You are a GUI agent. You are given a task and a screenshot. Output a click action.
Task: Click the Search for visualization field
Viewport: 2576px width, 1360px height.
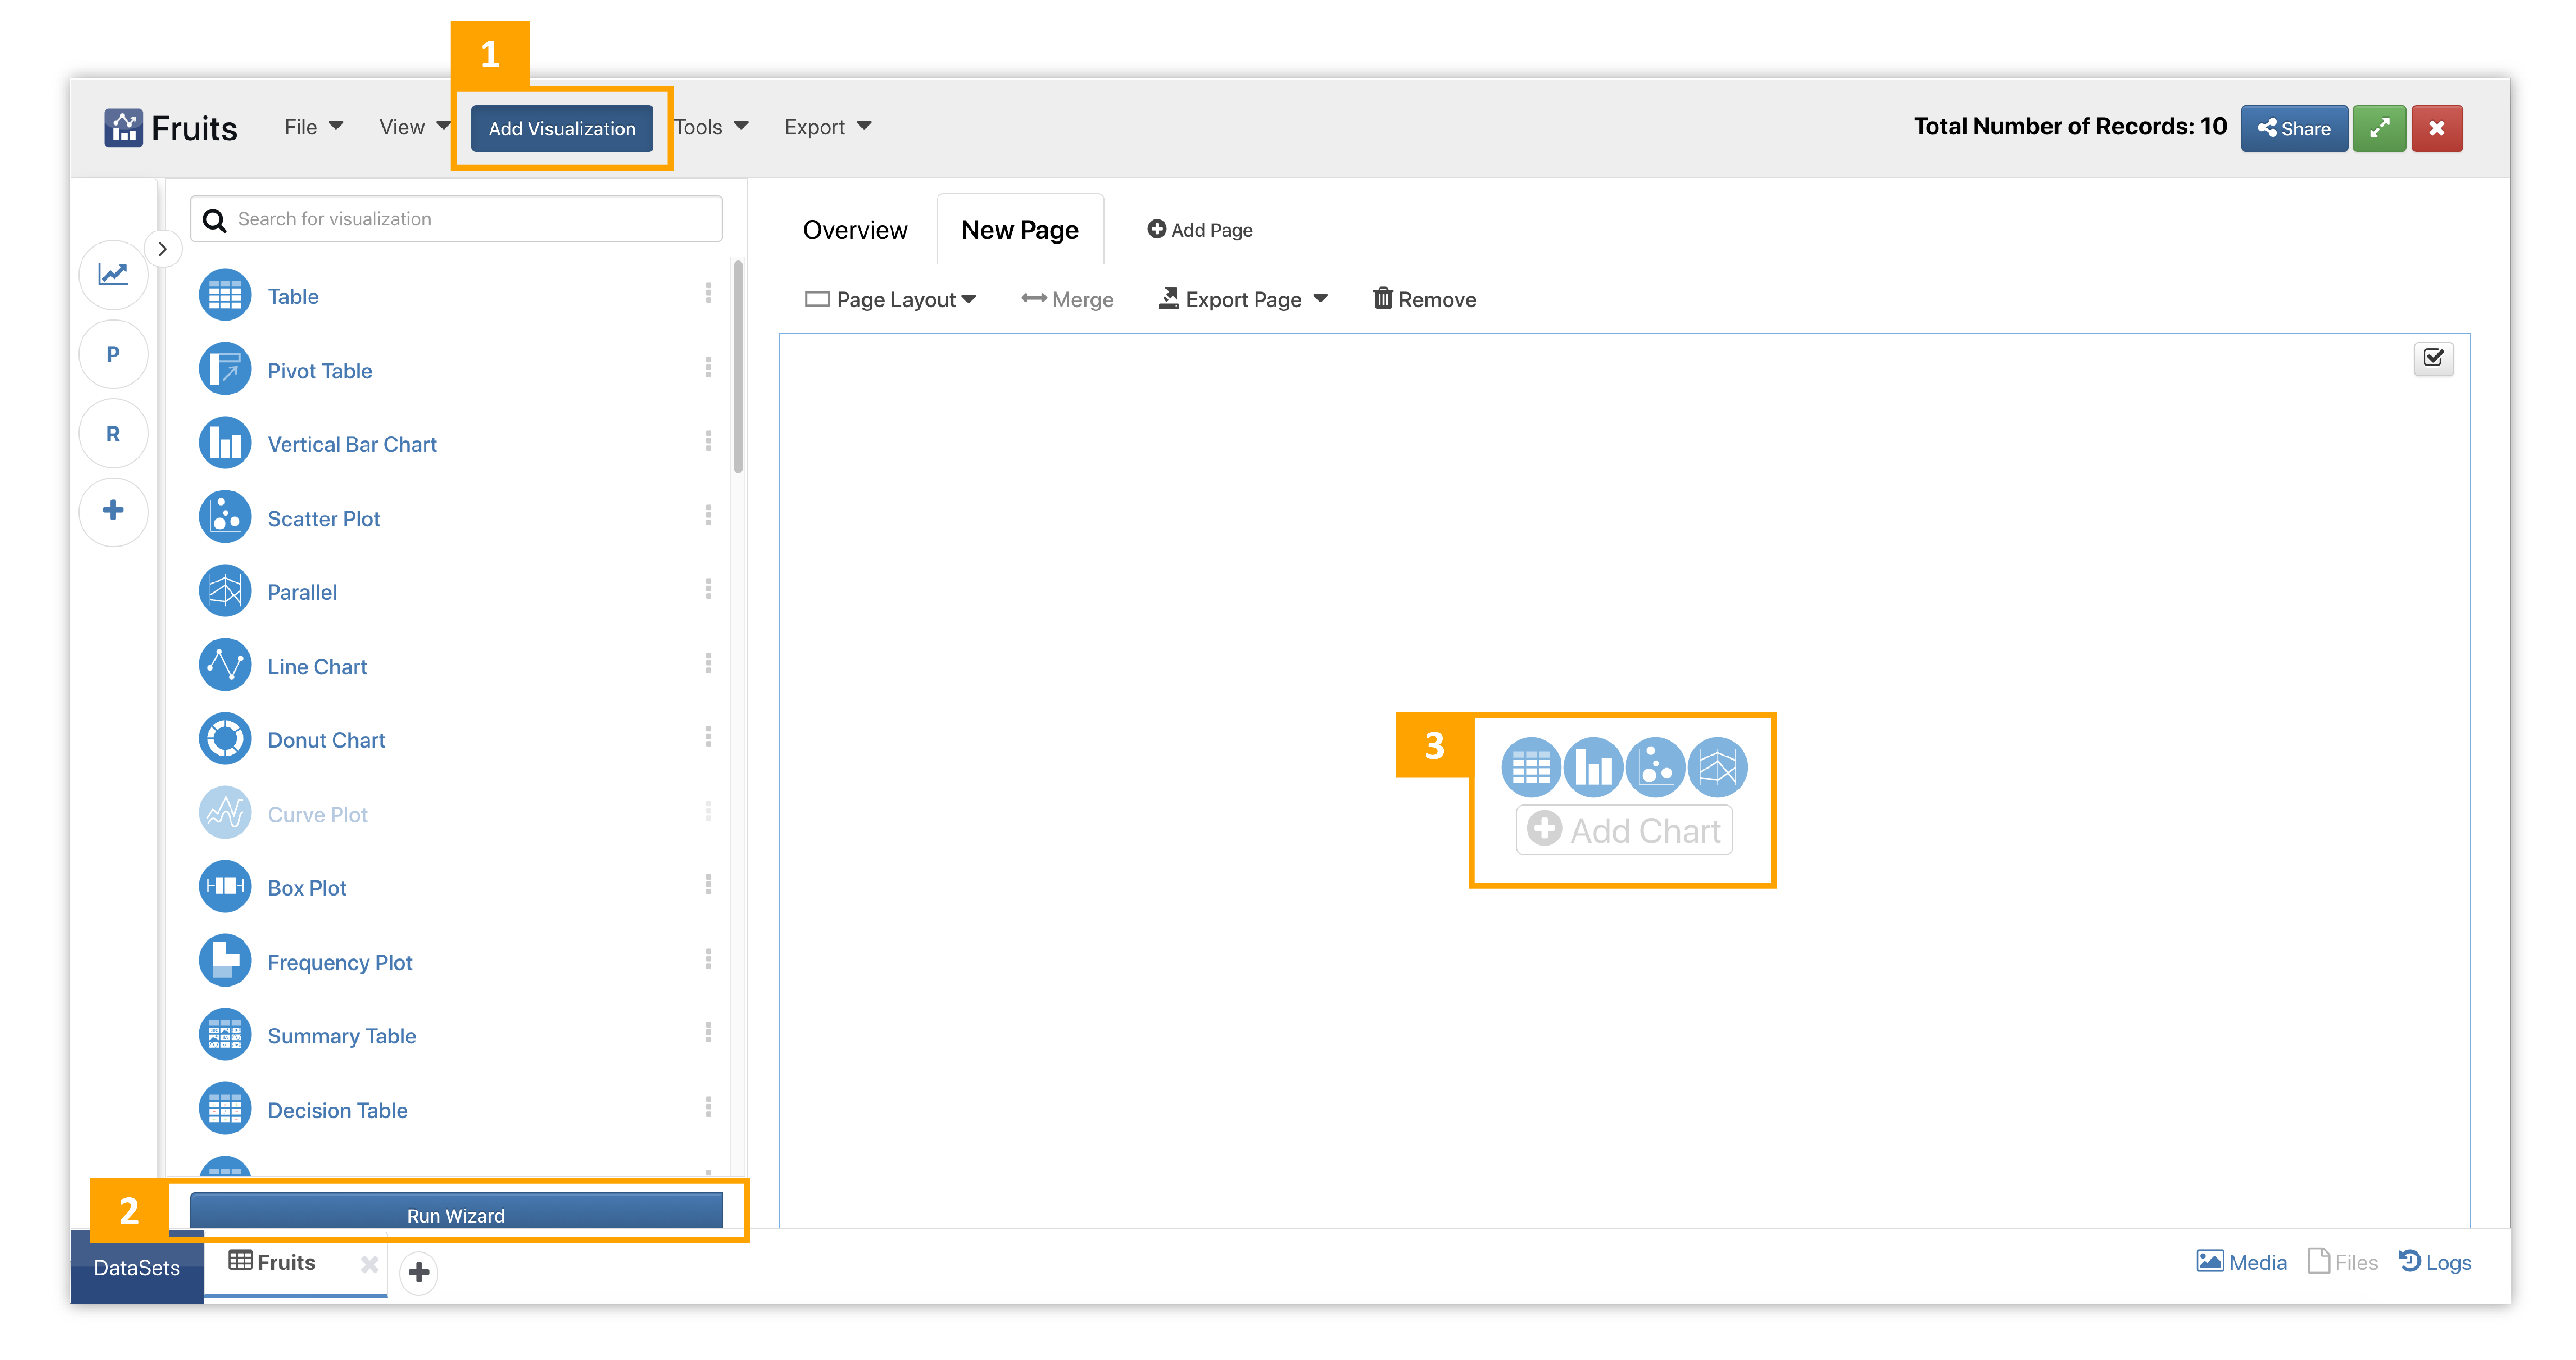pos(456,219)
